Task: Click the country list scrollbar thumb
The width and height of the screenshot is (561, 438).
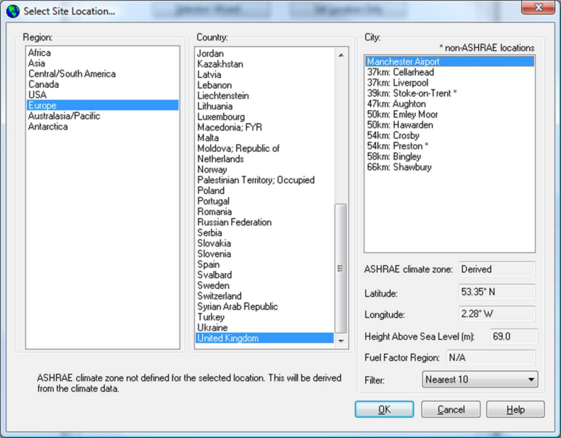Action: [341, 268]
